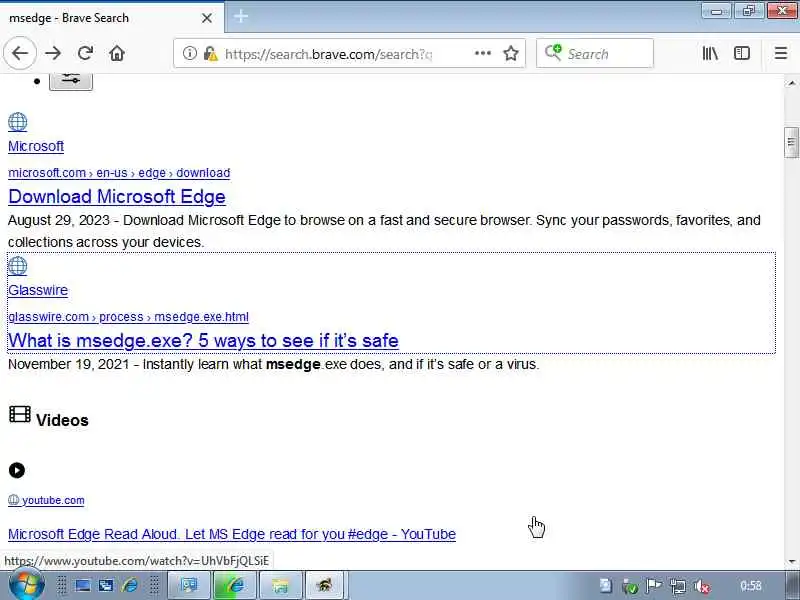Open a new tab with plus button
800x600 pixels.
[241, 17]
